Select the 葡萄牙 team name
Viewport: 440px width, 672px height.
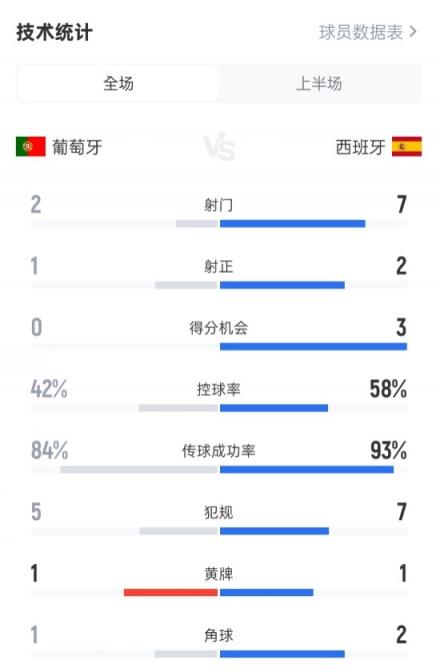pyautogui.click(x=77, y=147)
